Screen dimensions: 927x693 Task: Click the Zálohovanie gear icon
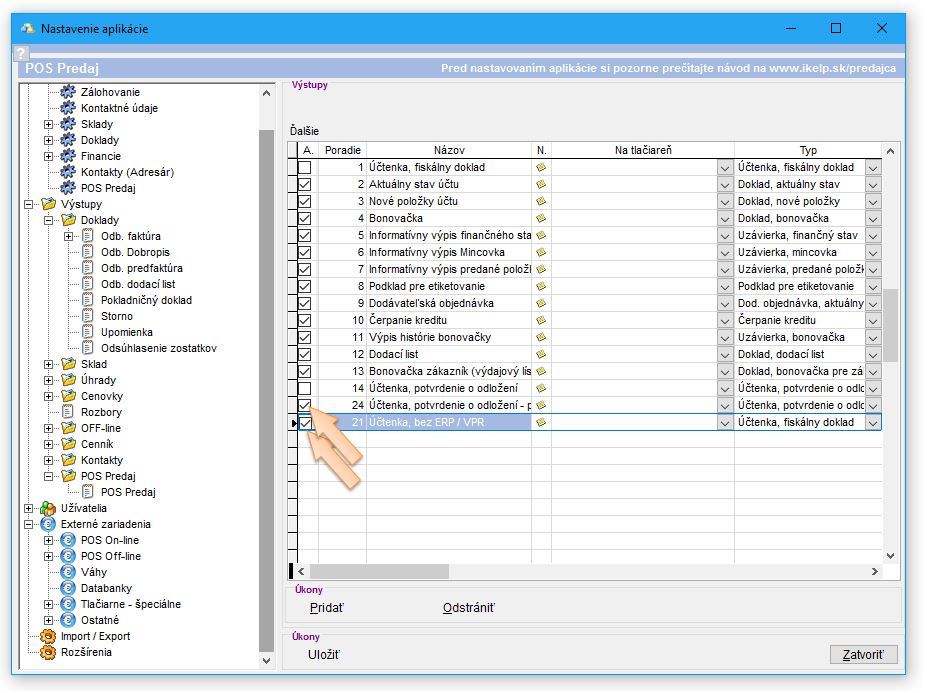click(68, 92)
